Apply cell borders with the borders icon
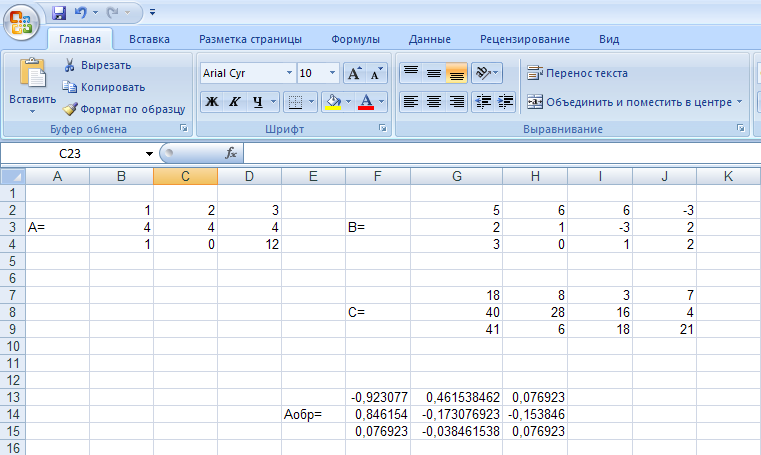 (295, 102)
